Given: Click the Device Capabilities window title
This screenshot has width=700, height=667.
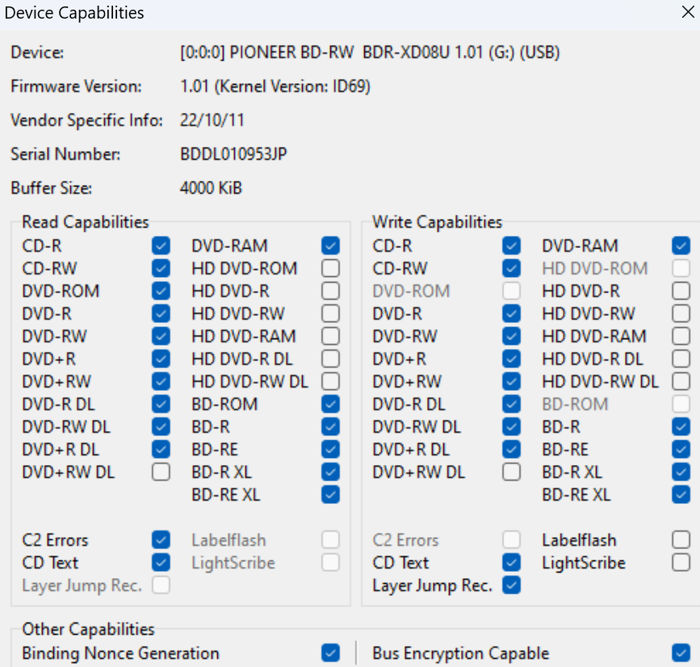Looking at the screenshot, I should pyautogui.click(x=74, y=13).
